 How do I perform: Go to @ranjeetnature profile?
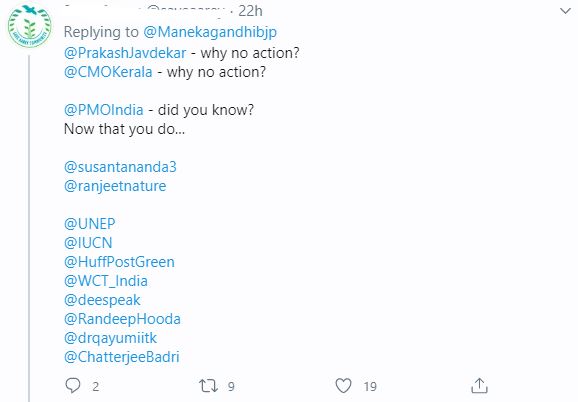(x=115, y=186)
